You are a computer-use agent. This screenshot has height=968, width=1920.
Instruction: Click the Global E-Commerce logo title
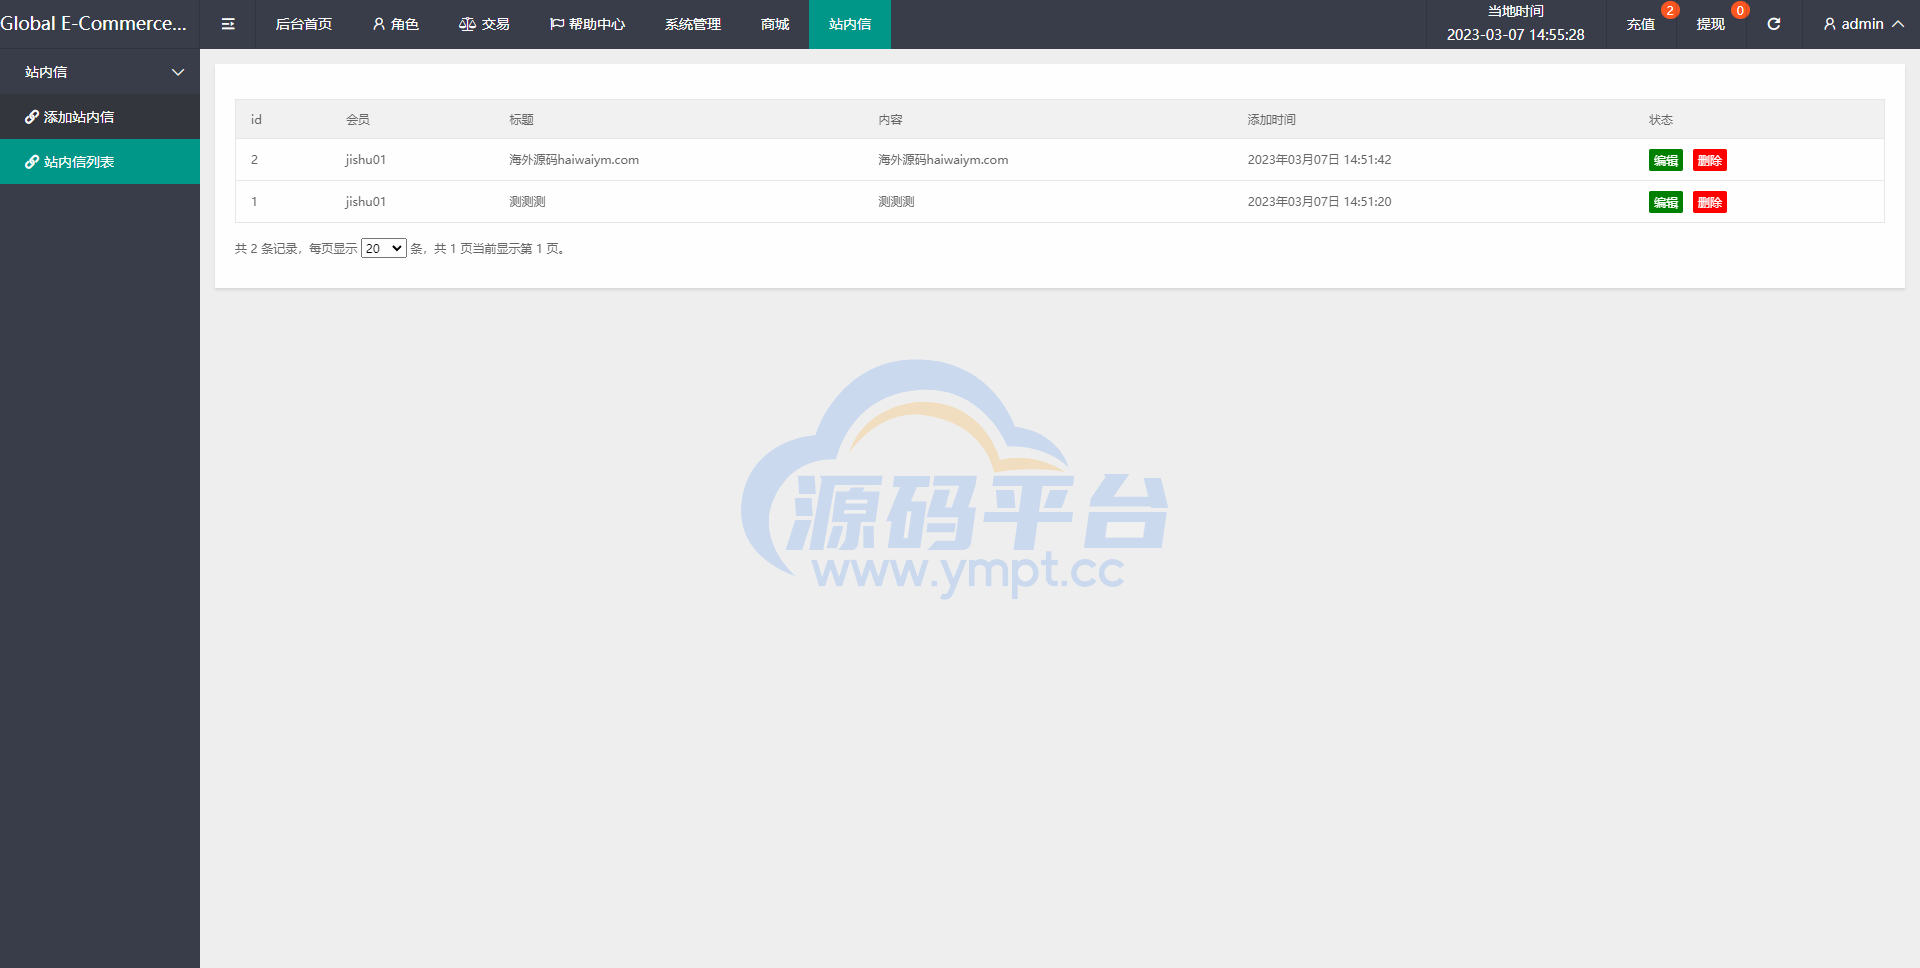point(94,24)
